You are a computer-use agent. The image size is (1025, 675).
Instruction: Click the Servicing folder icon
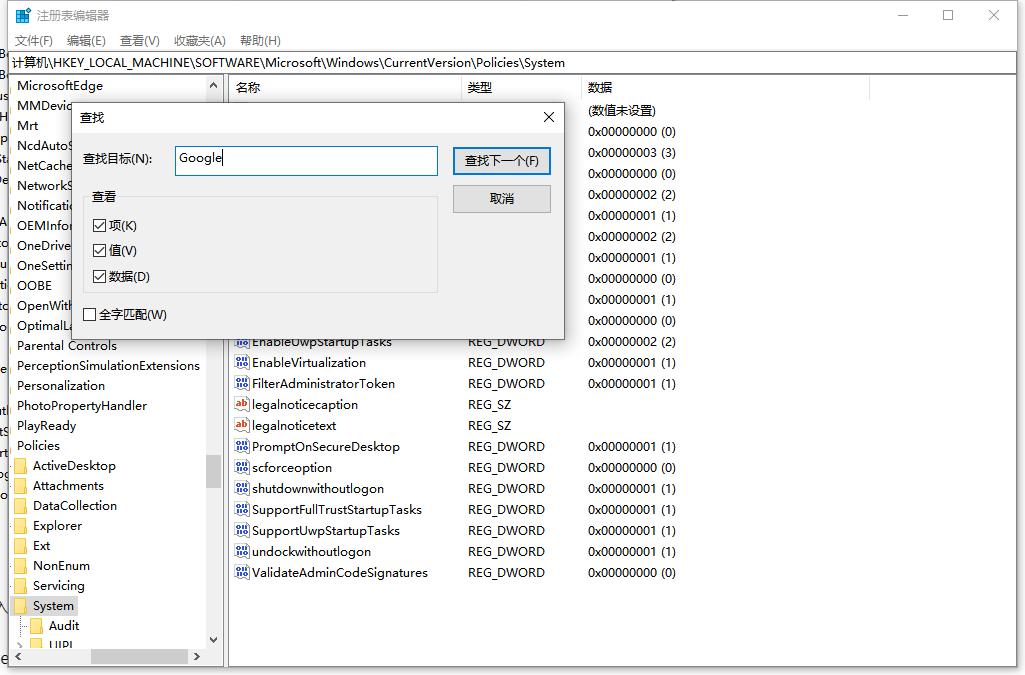coord(21,585)
